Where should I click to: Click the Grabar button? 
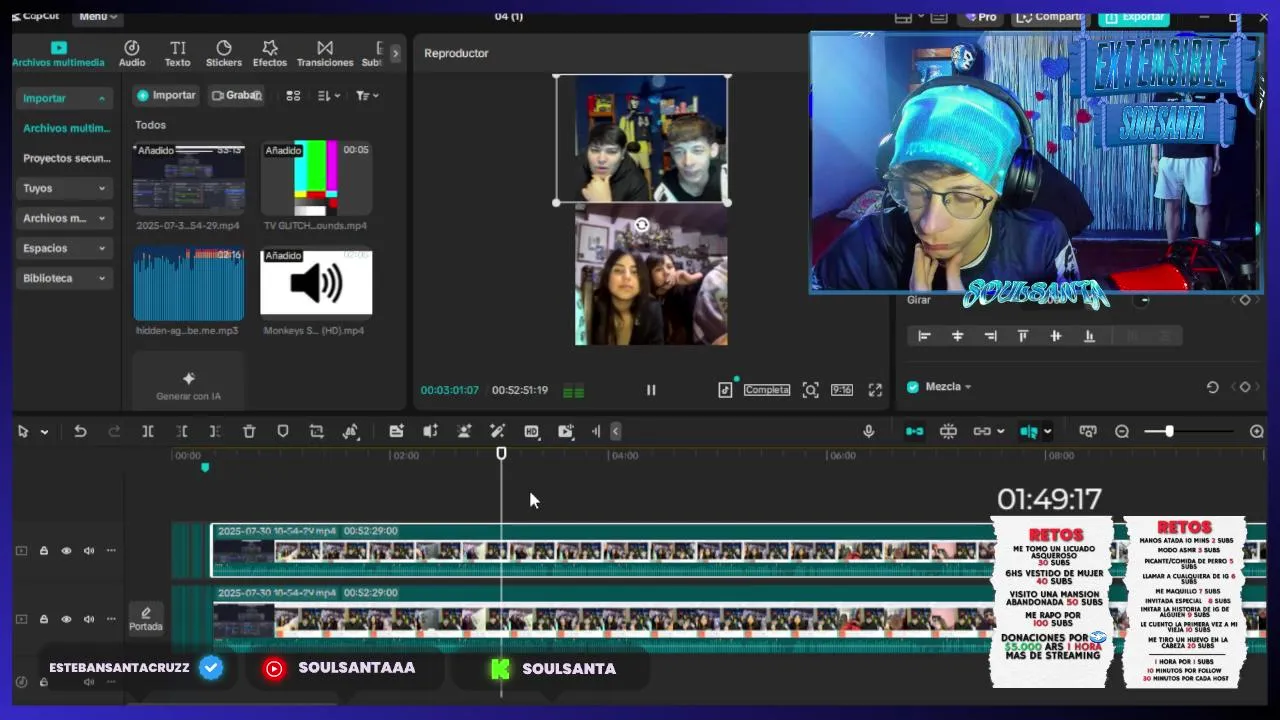coord(237,95)
